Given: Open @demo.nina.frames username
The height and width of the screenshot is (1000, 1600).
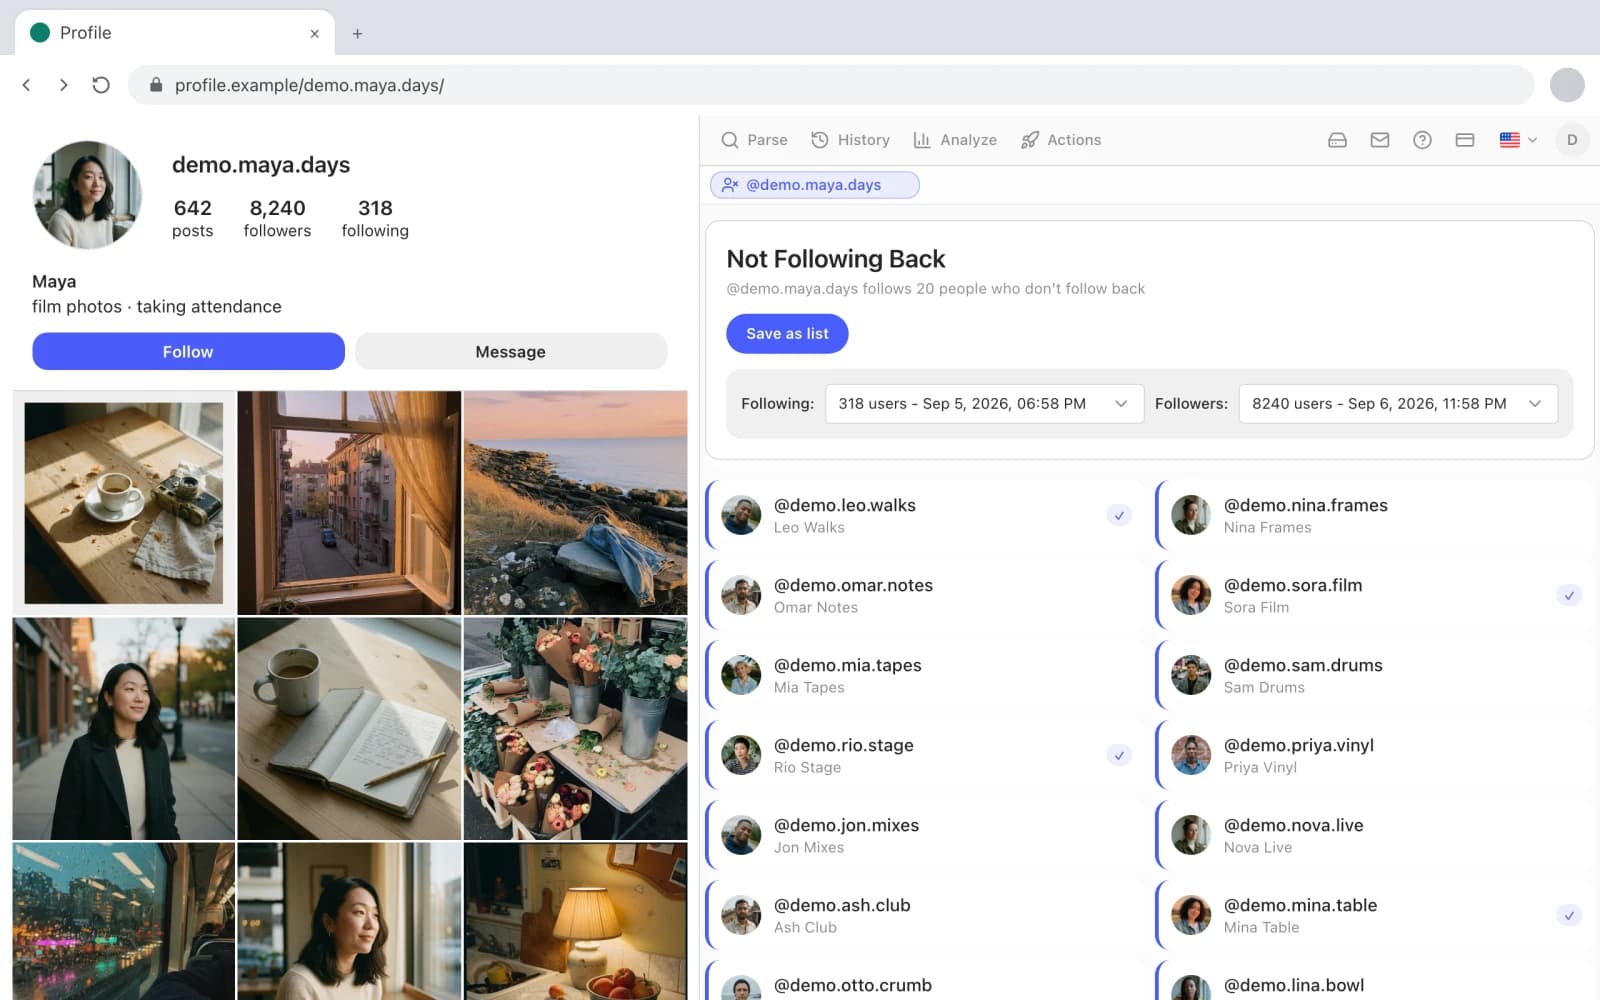Looking at the screenshot, I should pyautogui.click(x=1306, y=506).
